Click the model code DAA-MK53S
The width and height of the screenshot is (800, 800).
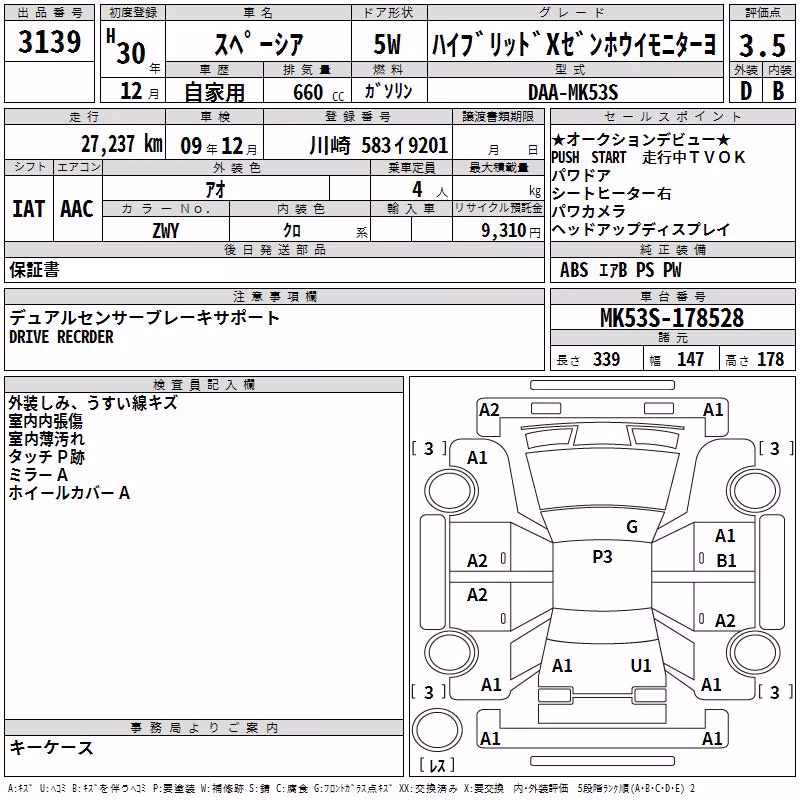click(x=573, y=92)
